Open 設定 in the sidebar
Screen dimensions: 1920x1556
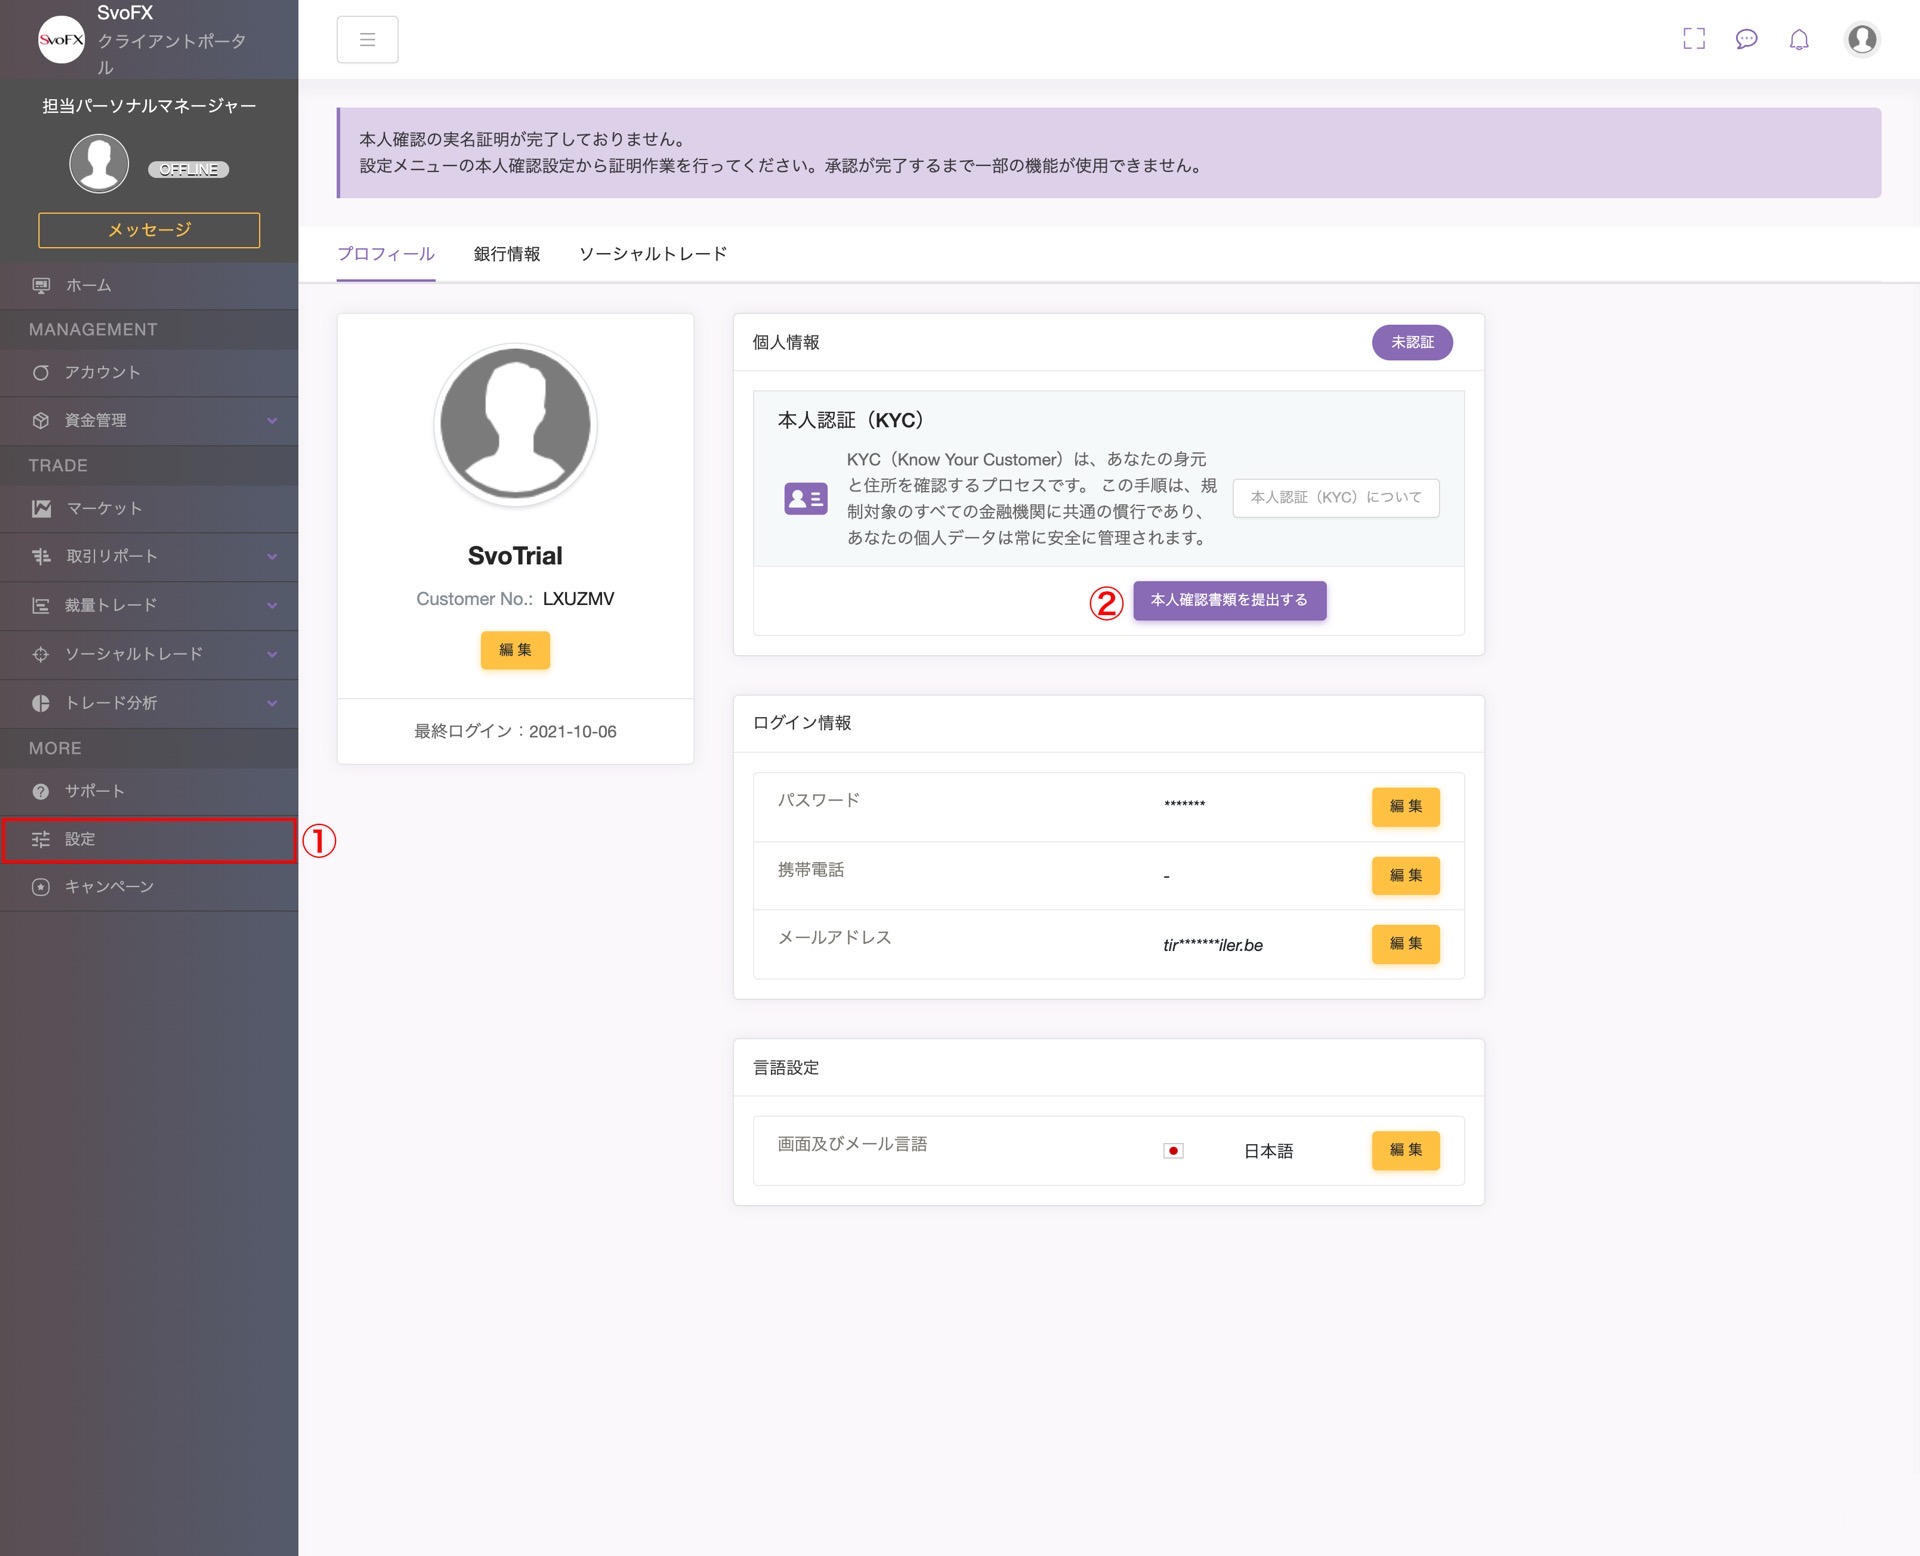[149, 840]
